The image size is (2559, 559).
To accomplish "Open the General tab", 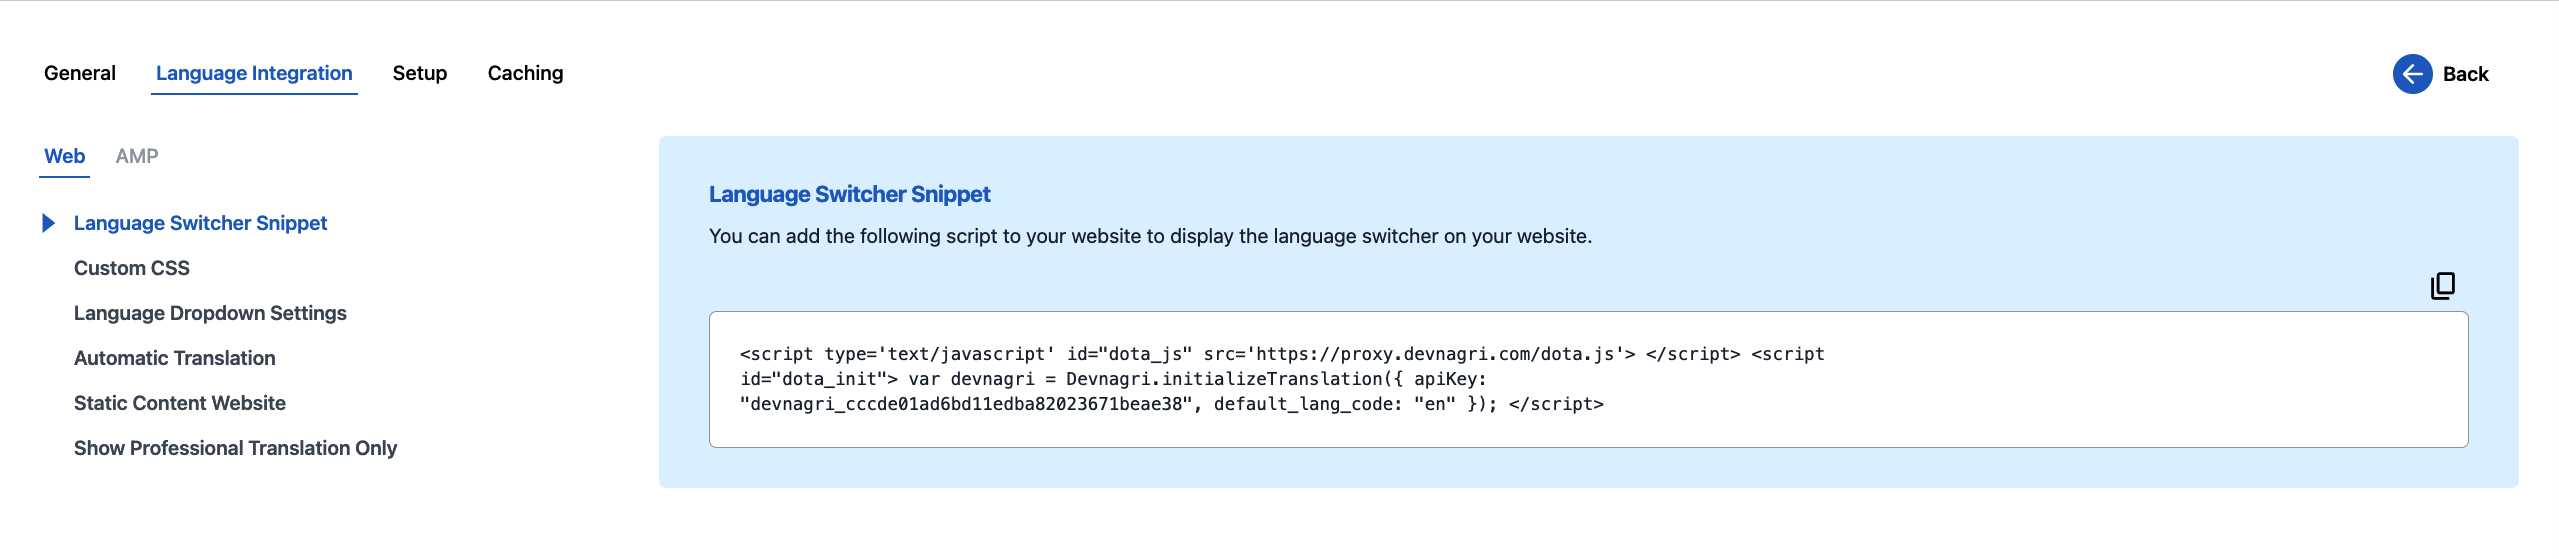I will (80, 73).
